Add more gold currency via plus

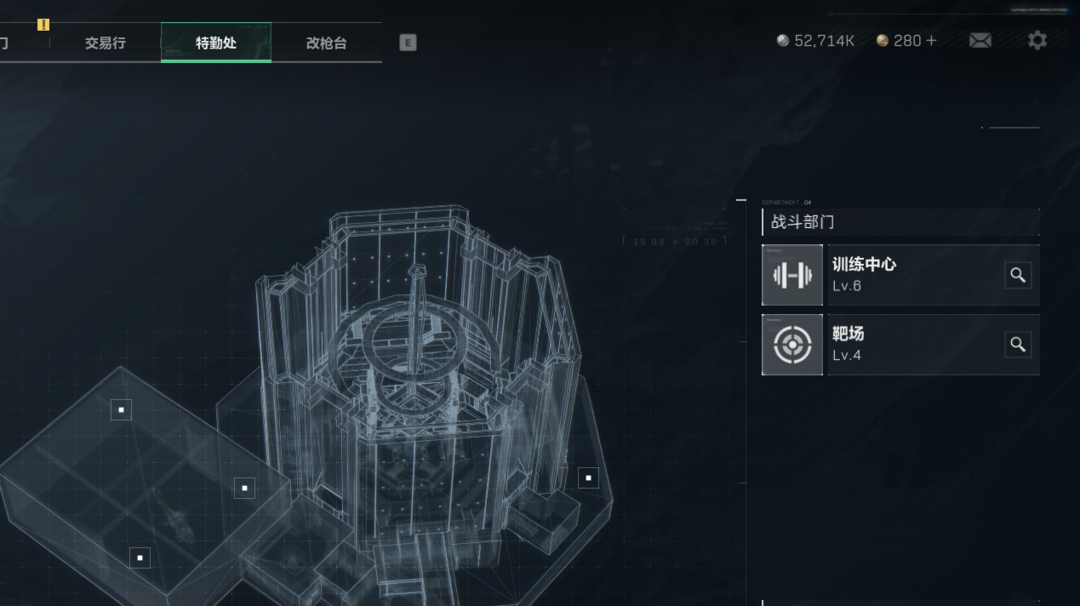931,41
